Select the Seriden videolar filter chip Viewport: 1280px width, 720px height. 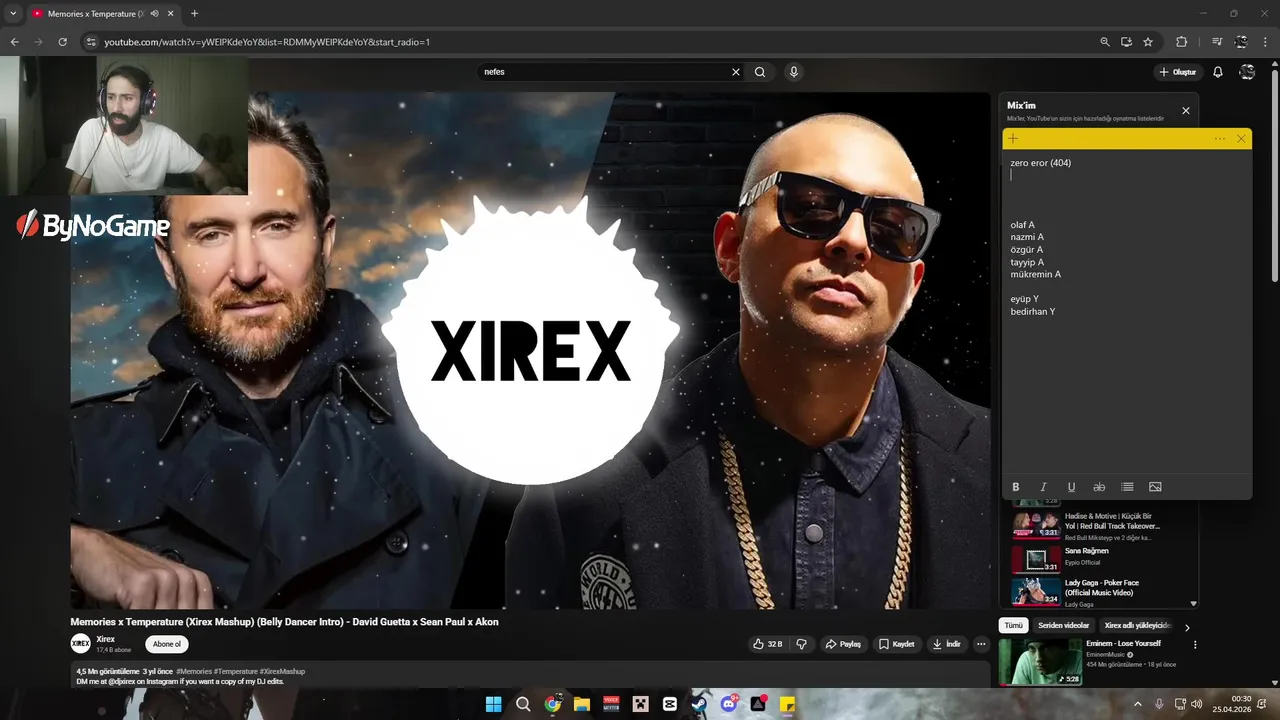tap(1063, 625)
